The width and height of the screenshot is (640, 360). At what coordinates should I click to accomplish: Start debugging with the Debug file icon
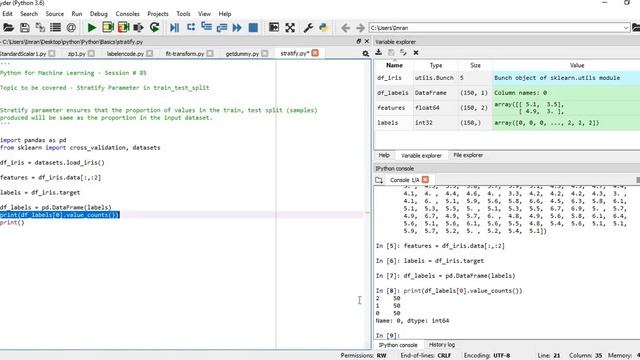point(174,28)
